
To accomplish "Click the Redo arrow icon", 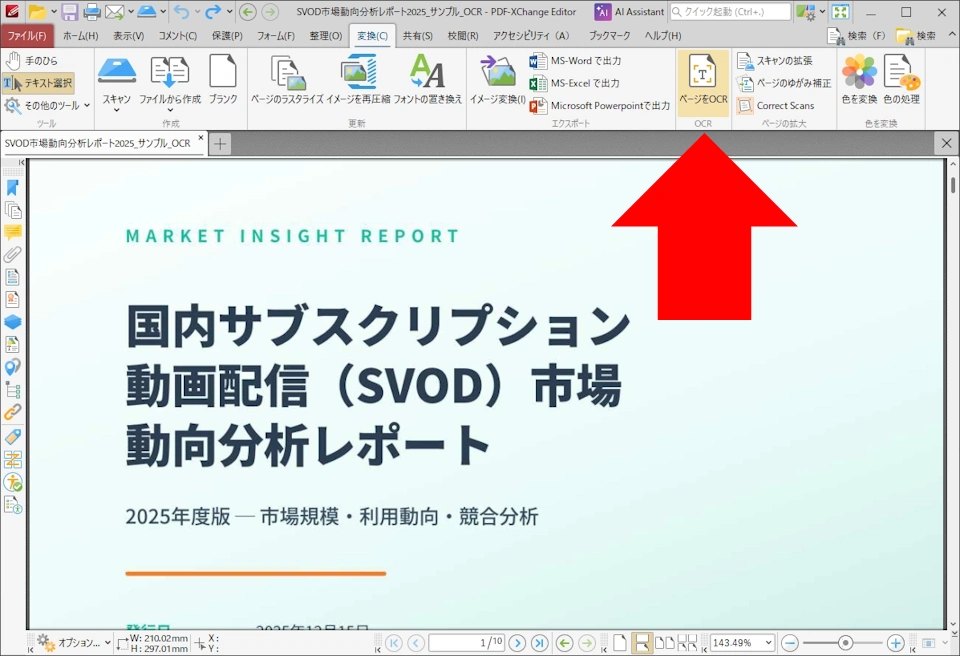I will point(213,11).
